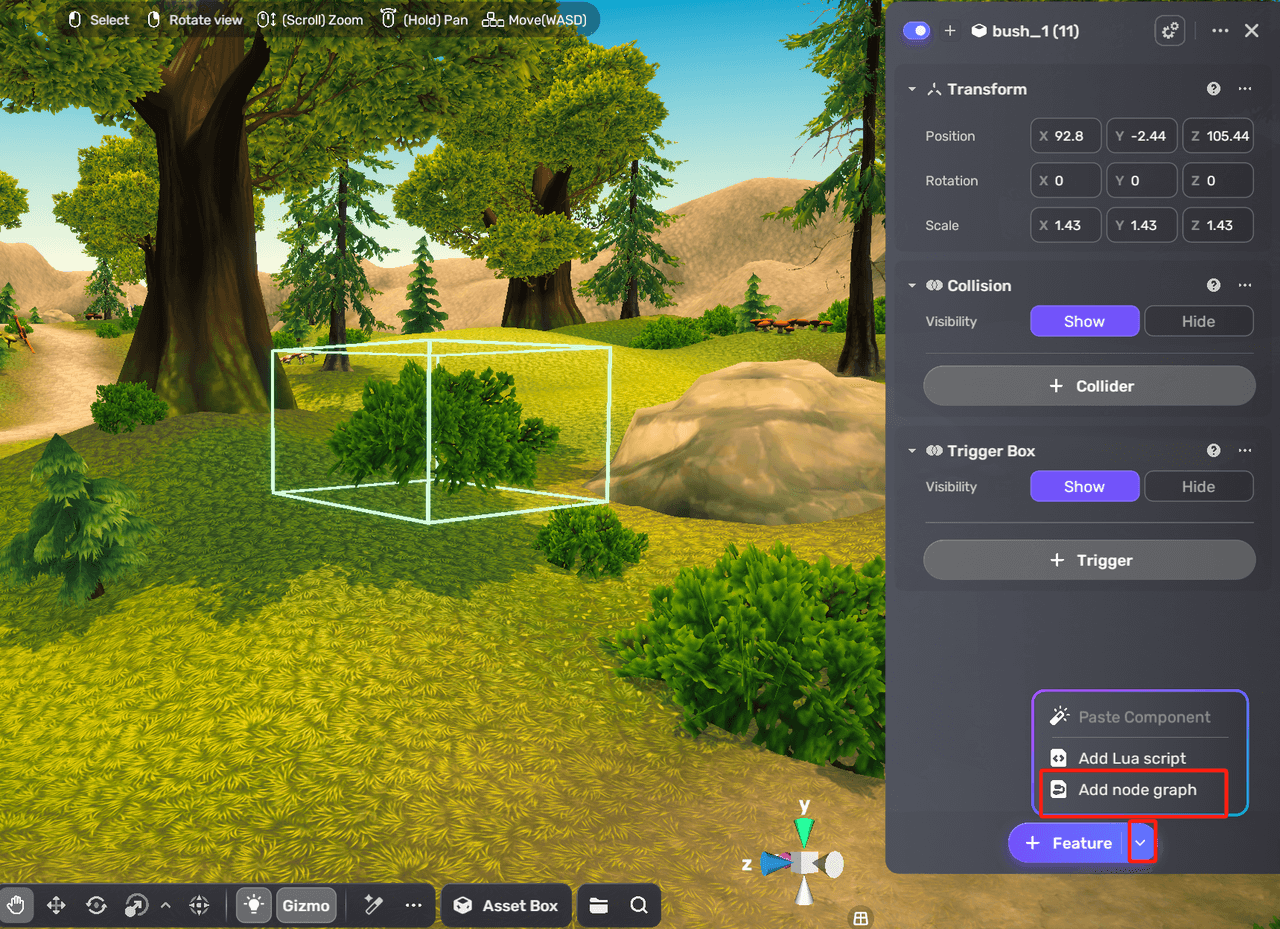Screen dimensions: 1280x929
Task: Set Collision visibility to Hide
Action: (1198, 321)
